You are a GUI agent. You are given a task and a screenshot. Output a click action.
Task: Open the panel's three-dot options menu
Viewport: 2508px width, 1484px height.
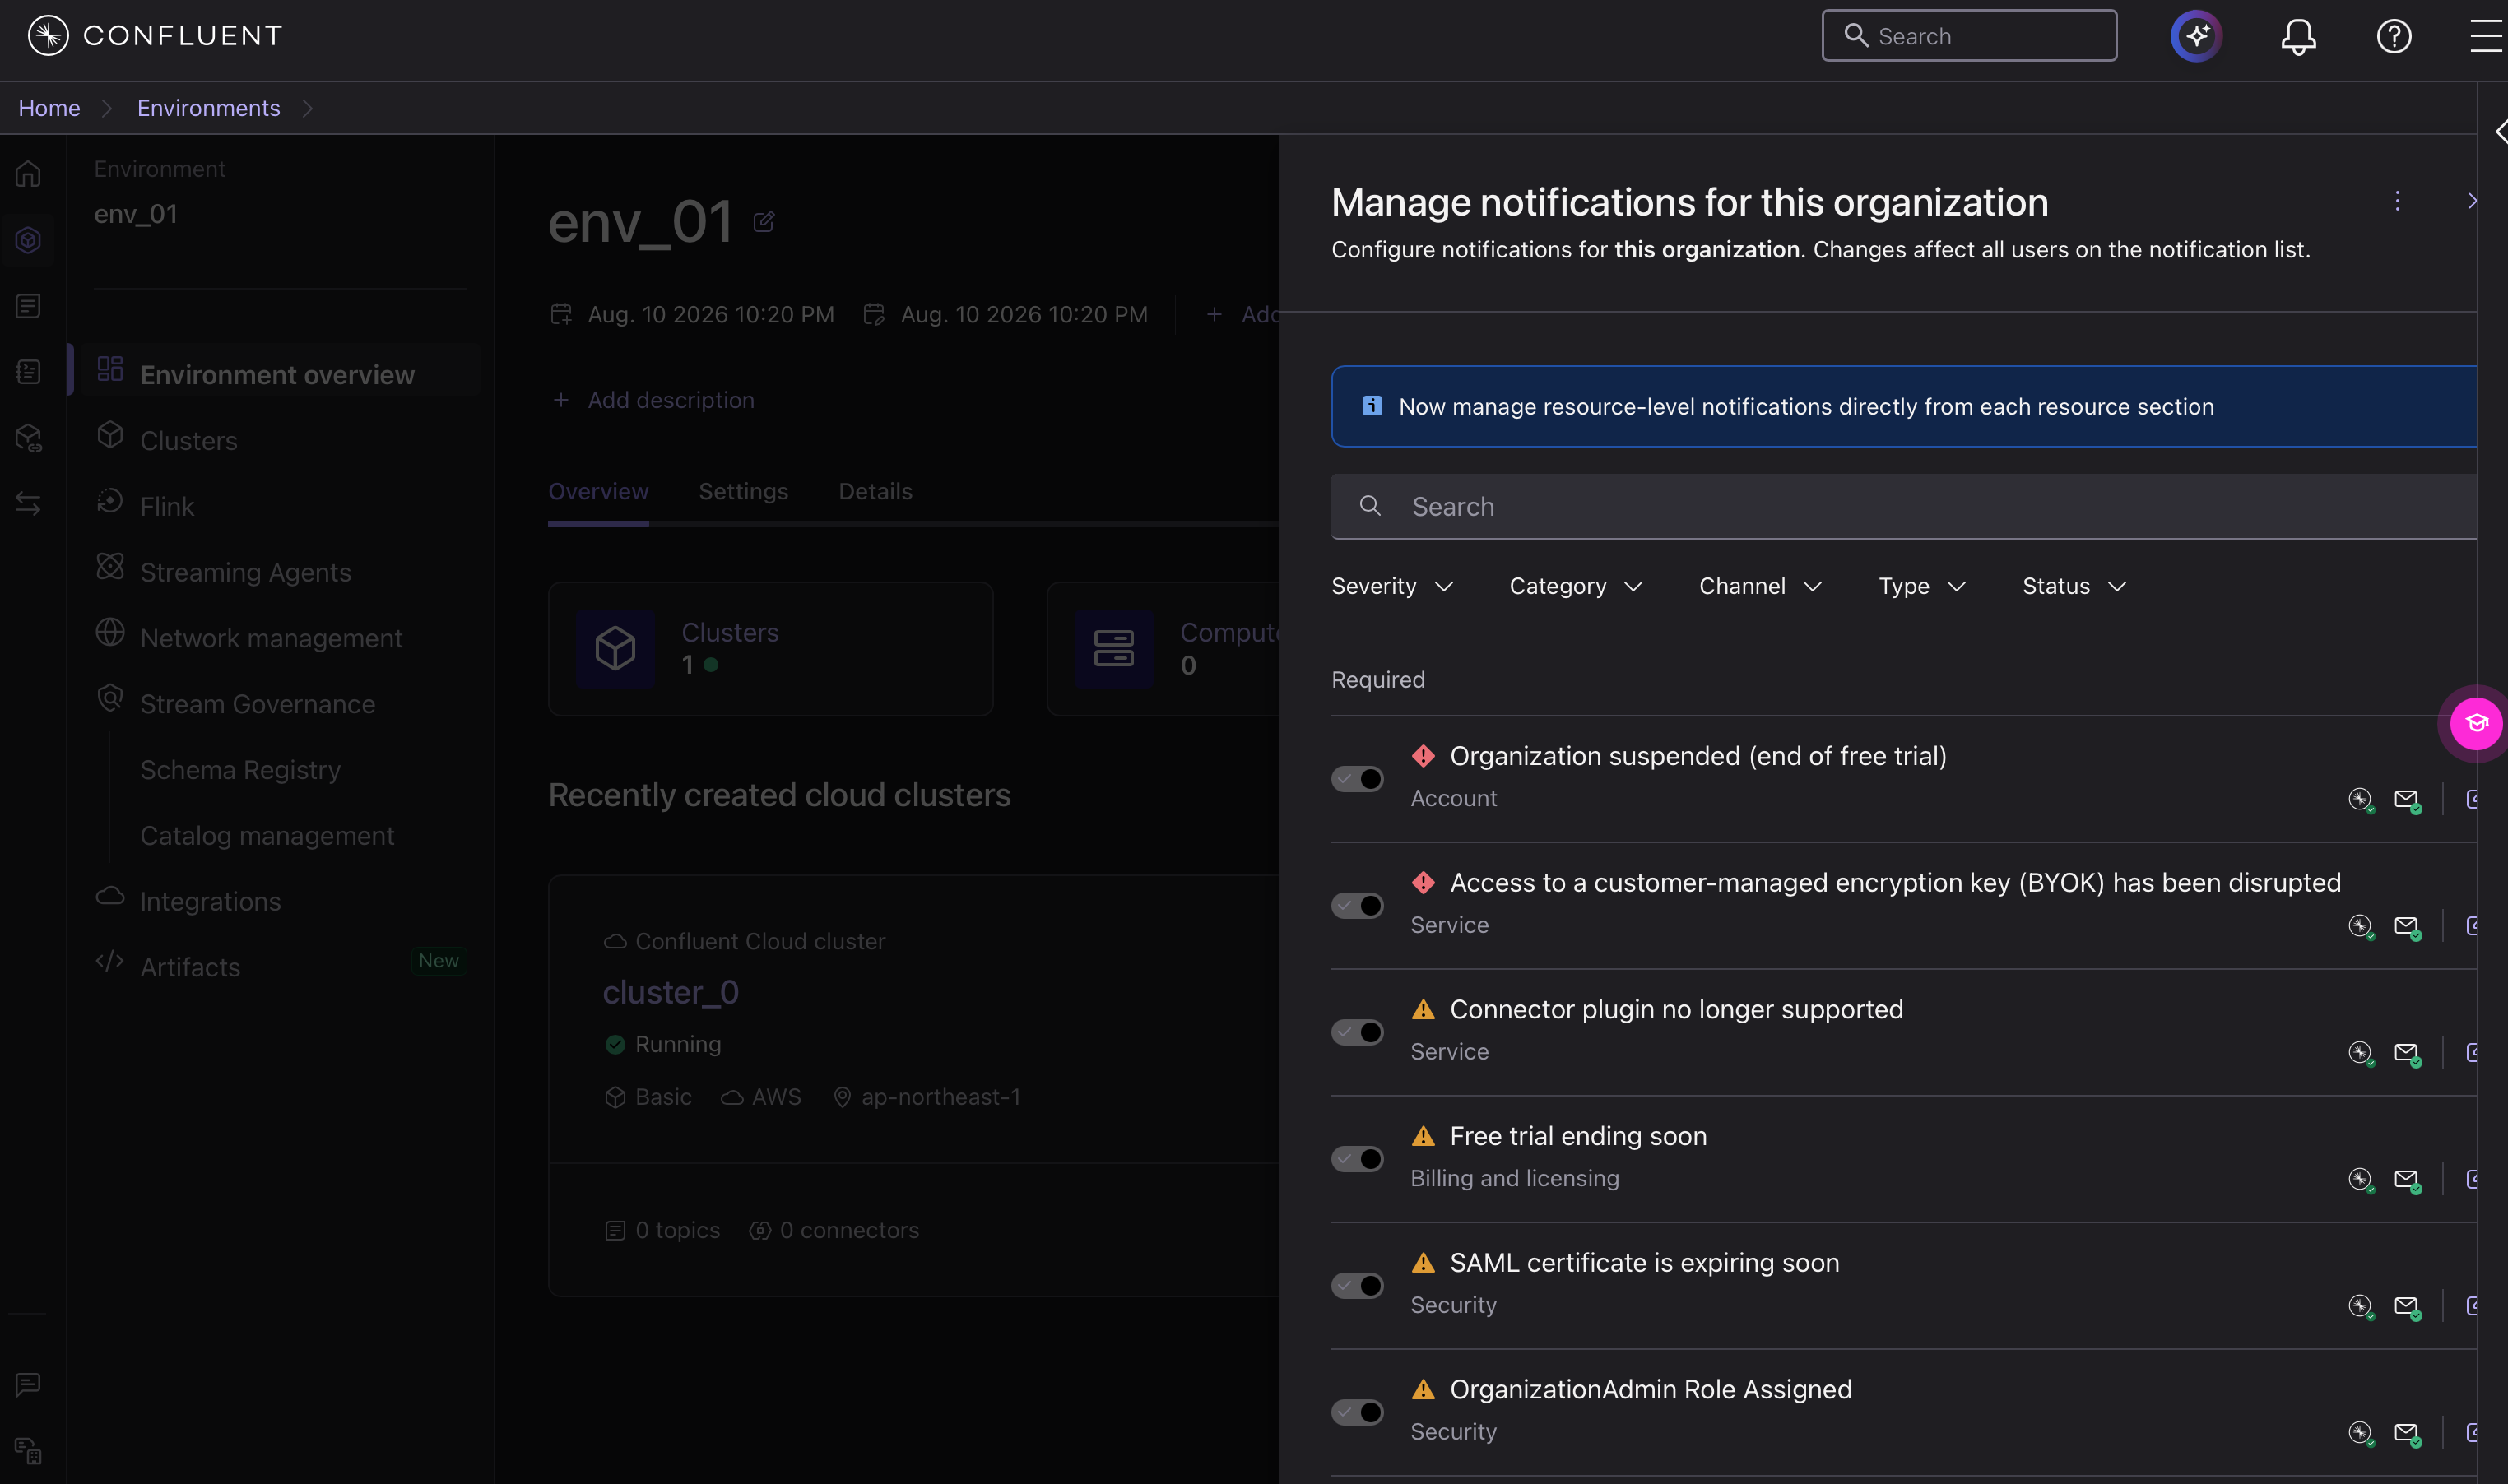coord(2397,201)
